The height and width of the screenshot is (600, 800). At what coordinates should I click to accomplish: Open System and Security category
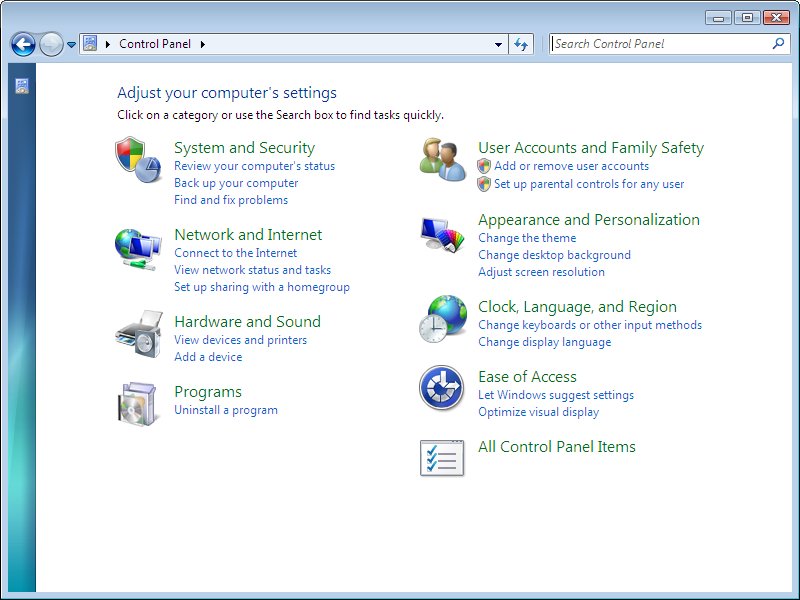click(x=244, y=147)
